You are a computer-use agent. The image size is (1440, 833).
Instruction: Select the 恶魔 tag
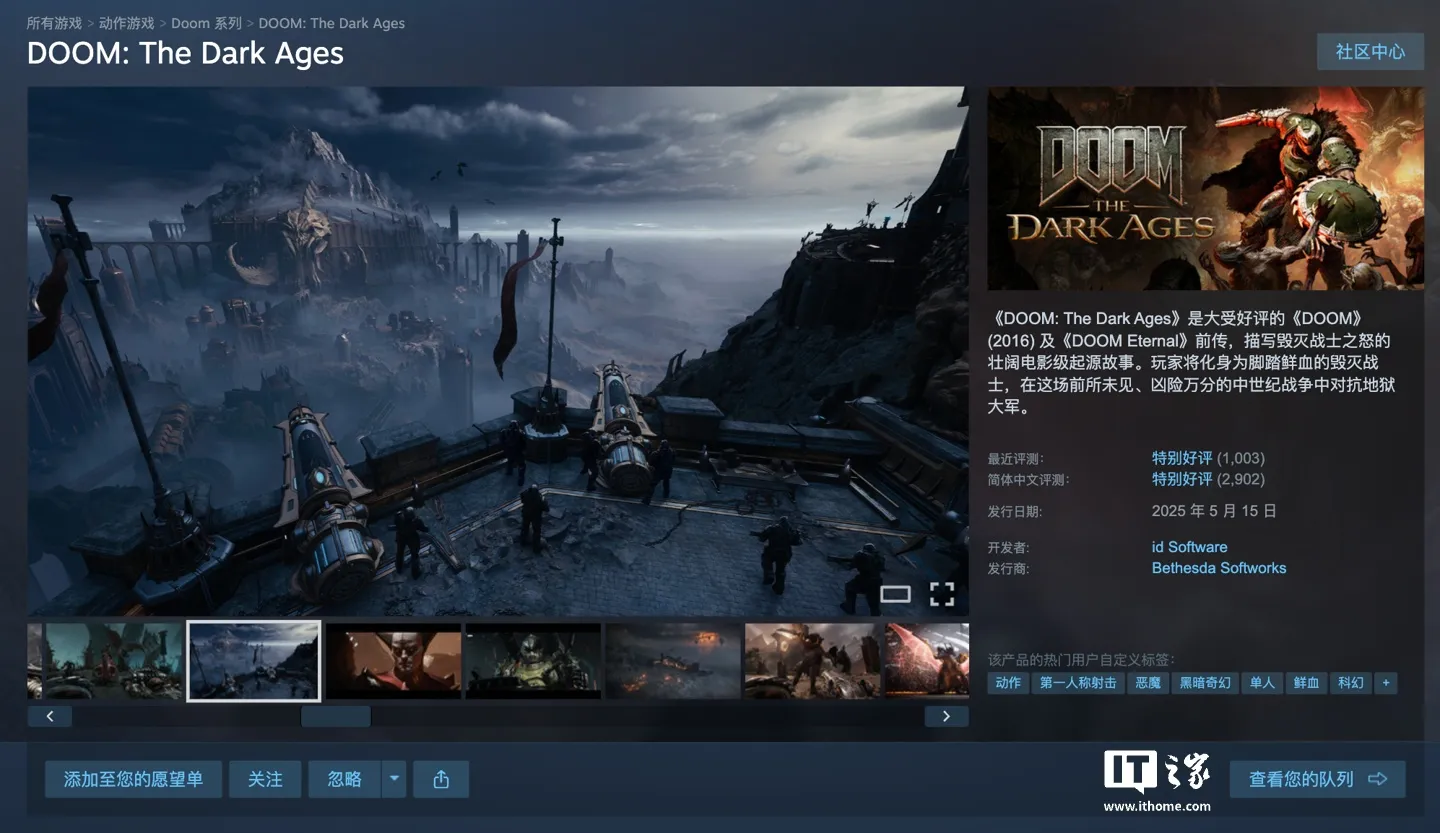[x=1148, y=683]
